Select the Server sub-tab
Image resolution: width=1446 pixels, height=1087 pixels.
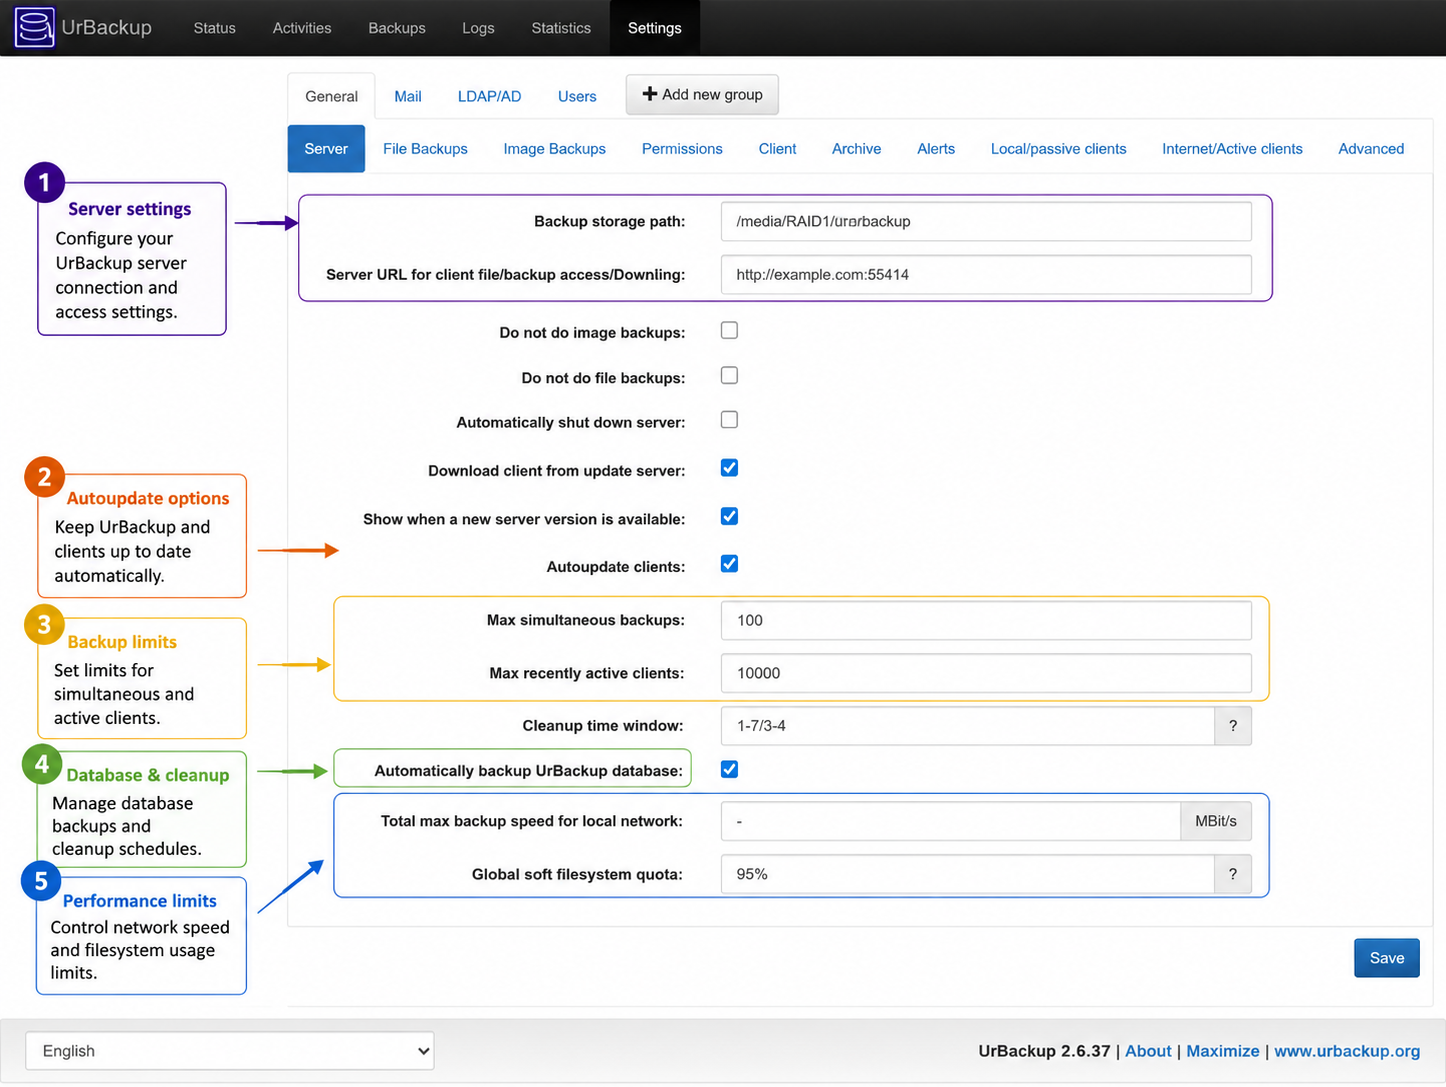(x=326, y=149)
